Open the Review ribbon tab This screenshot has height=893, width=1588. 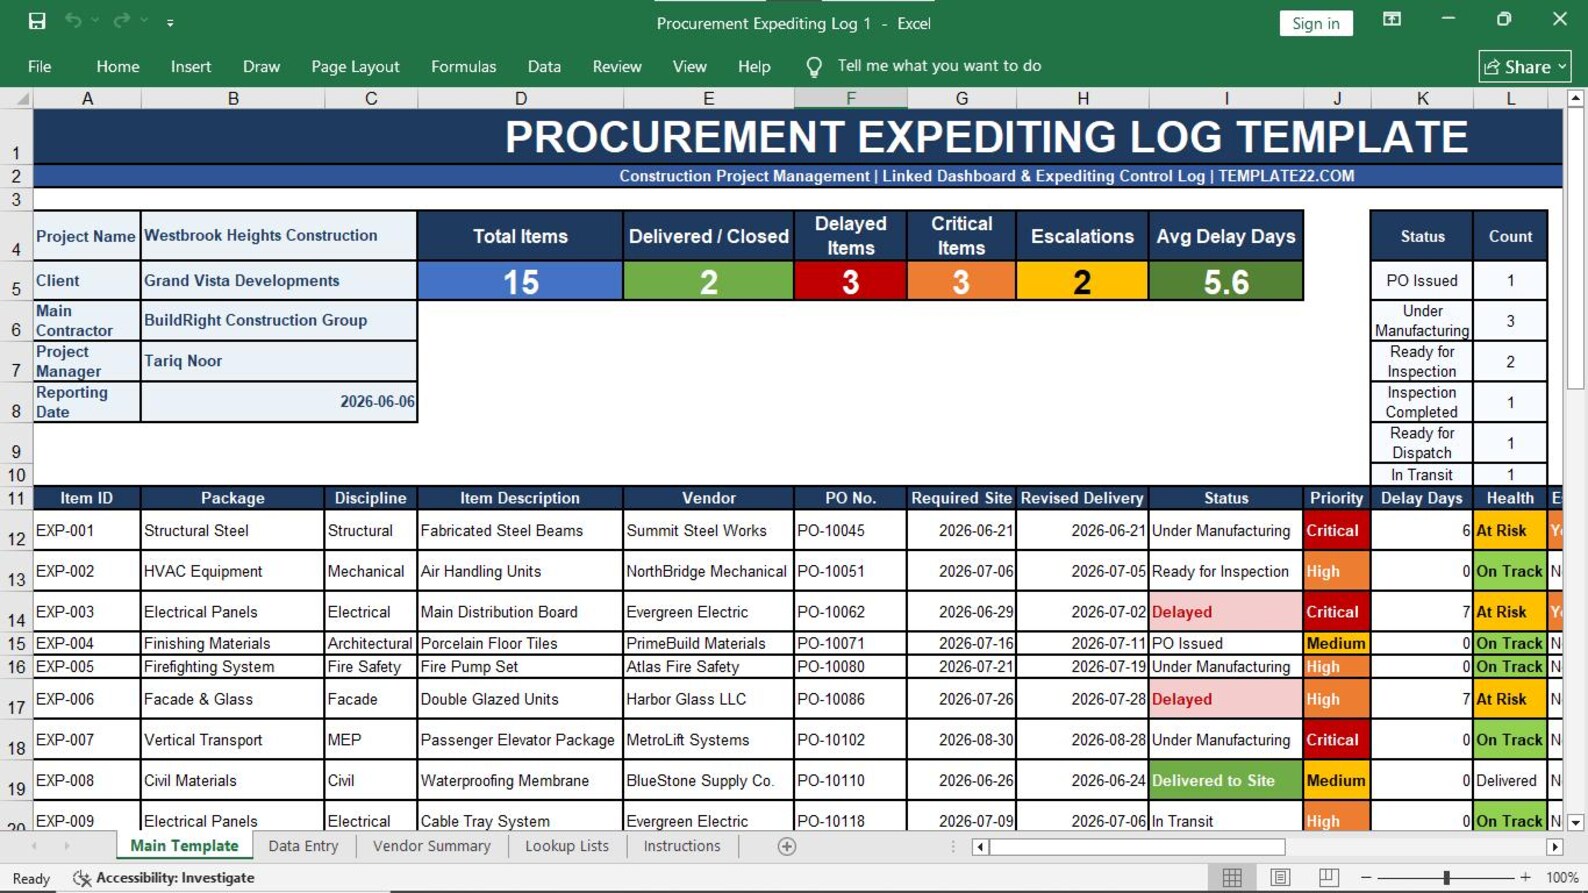[617, 67]
